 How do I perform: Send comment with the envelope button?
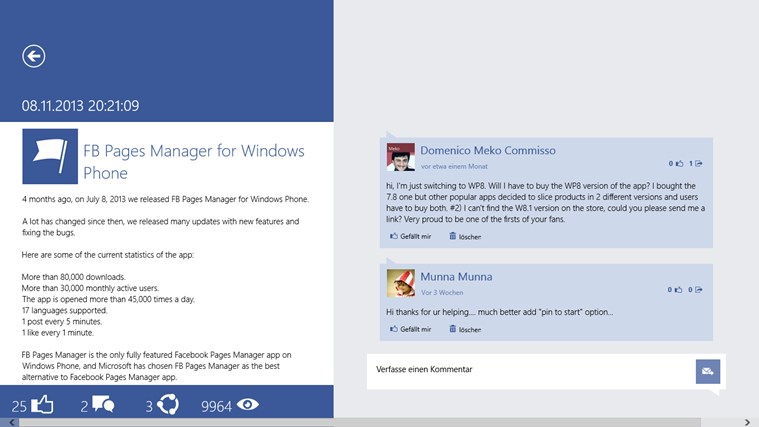tap(708, 371)
